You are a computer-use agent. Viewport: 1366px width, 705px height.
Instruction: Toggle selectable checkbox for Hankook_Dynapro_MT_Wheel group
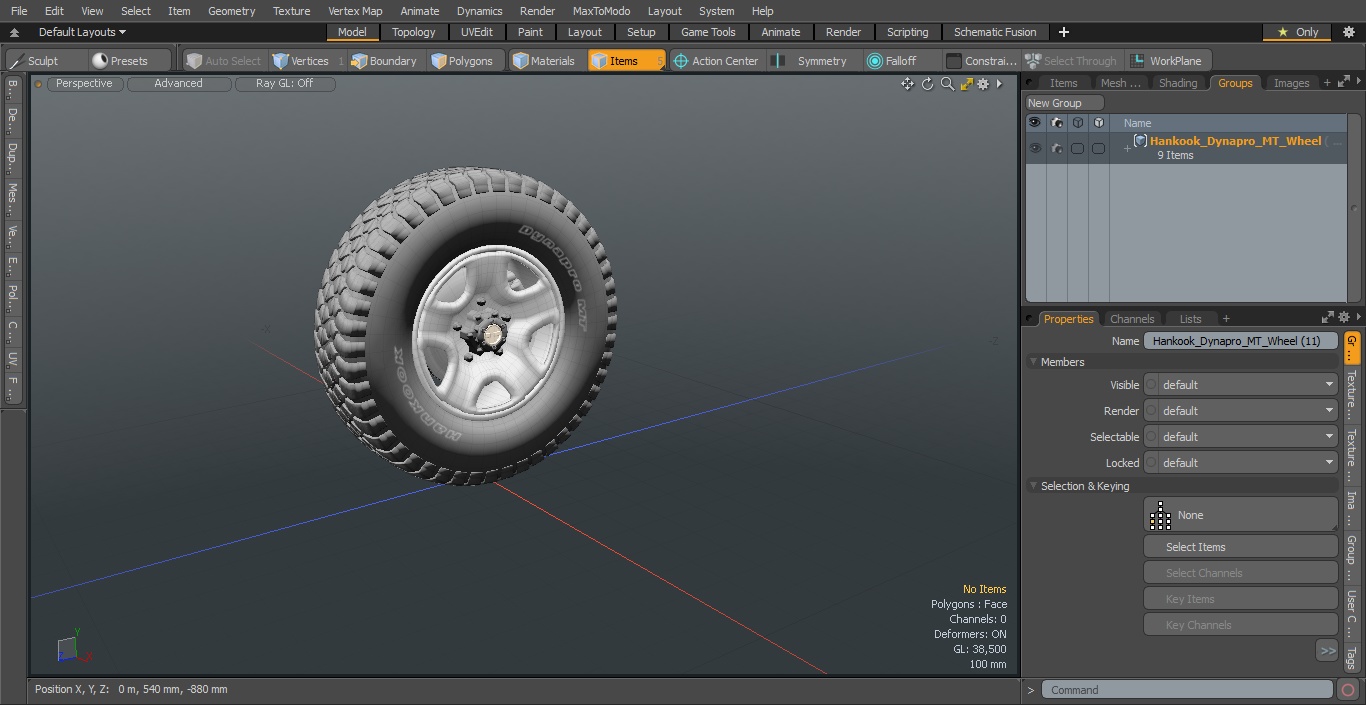click(1077, 148)
